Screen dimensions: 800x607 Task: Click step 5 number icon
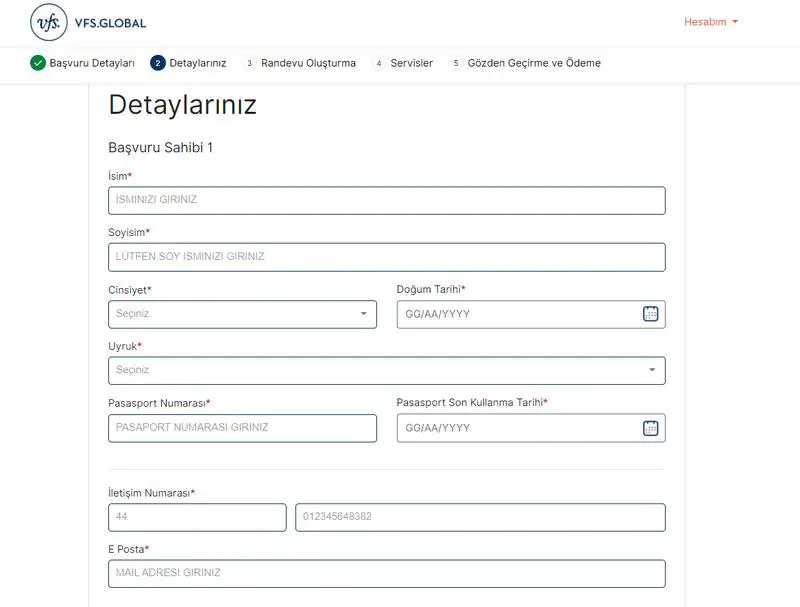(x=456, y=63)
